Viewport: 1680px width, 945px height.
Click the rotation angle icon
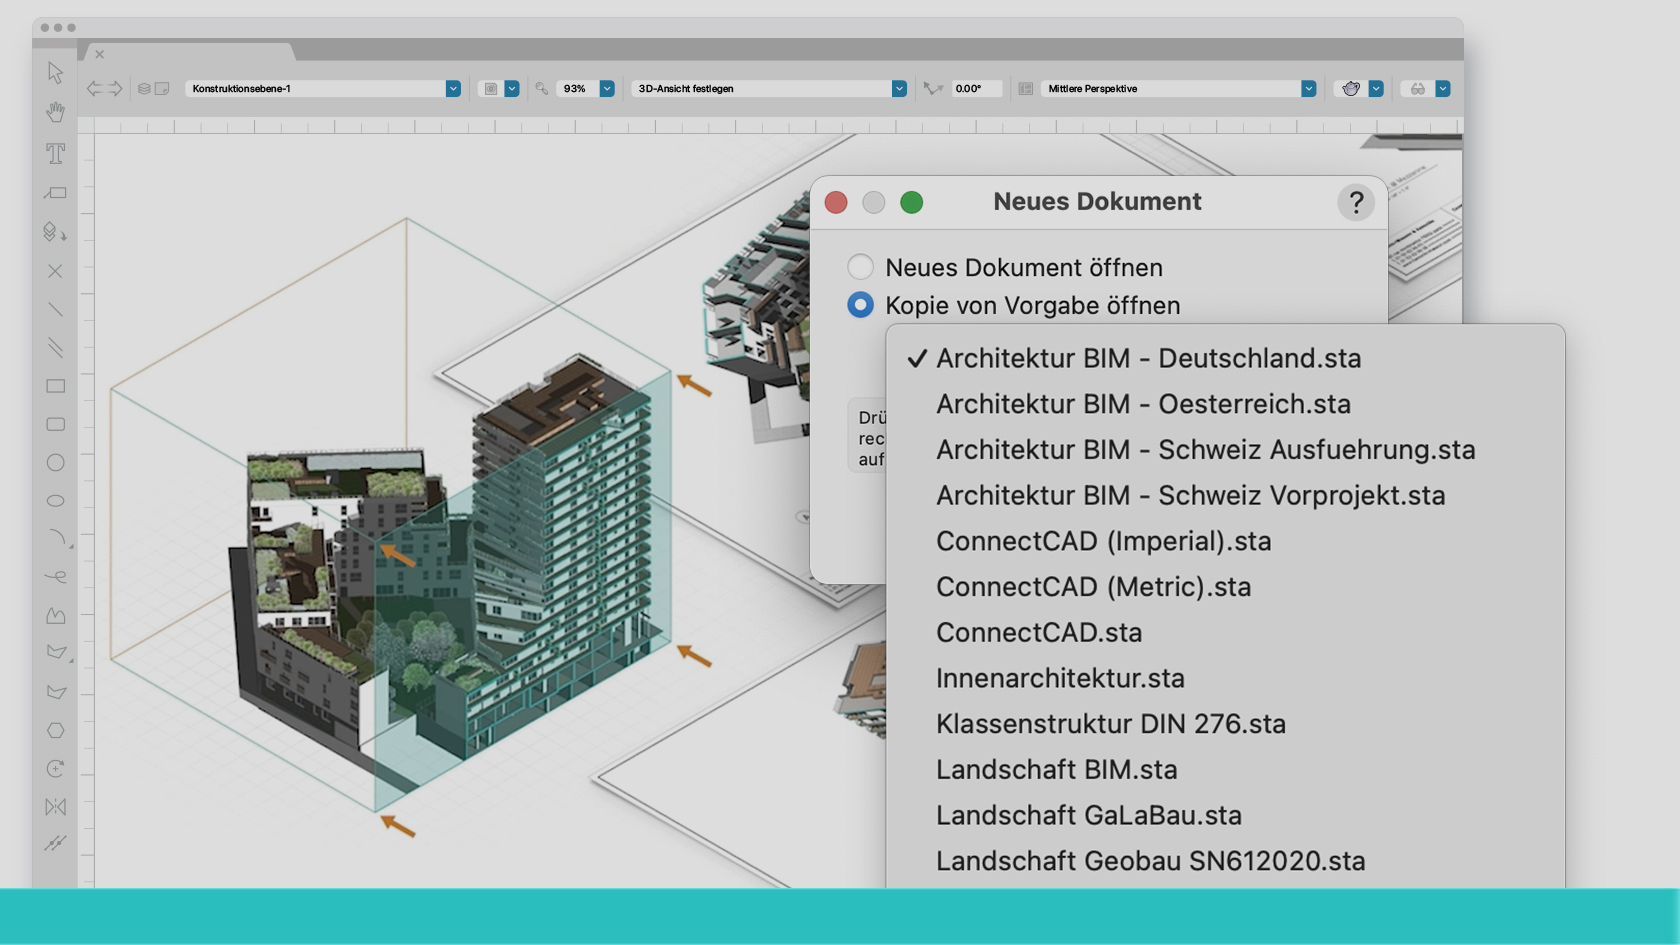click(933, 88)
